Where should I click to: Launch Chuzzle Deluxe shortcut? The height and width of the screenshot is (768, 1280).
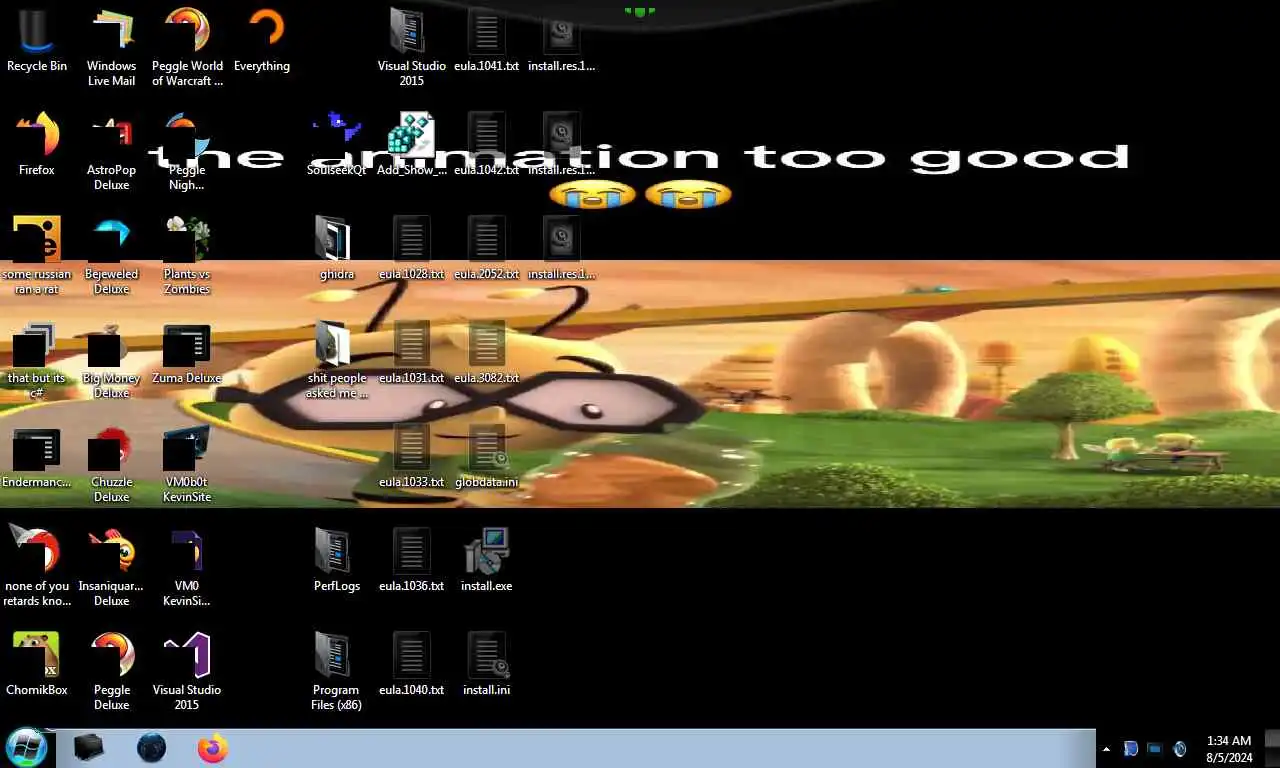(x=111, y=463)
